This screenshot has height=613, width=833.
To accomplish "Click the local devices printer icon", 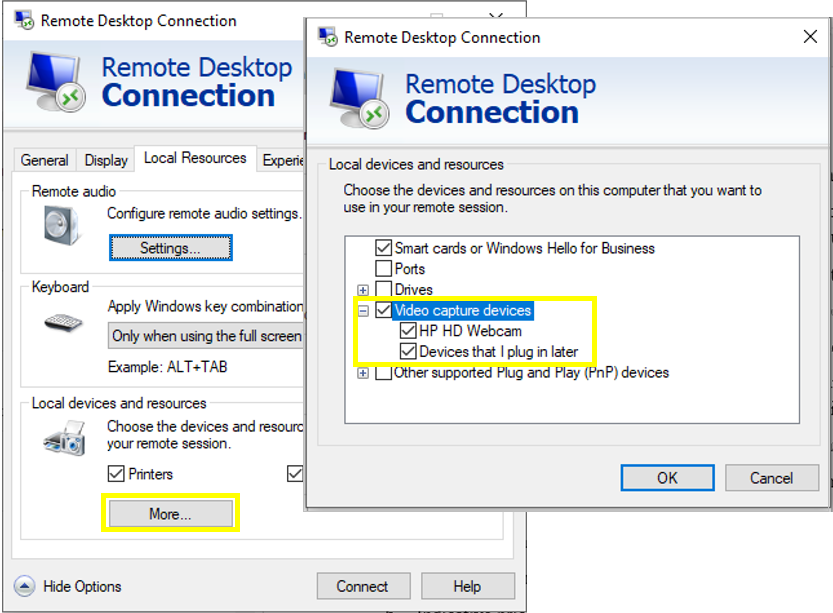I will coord(64,438).
